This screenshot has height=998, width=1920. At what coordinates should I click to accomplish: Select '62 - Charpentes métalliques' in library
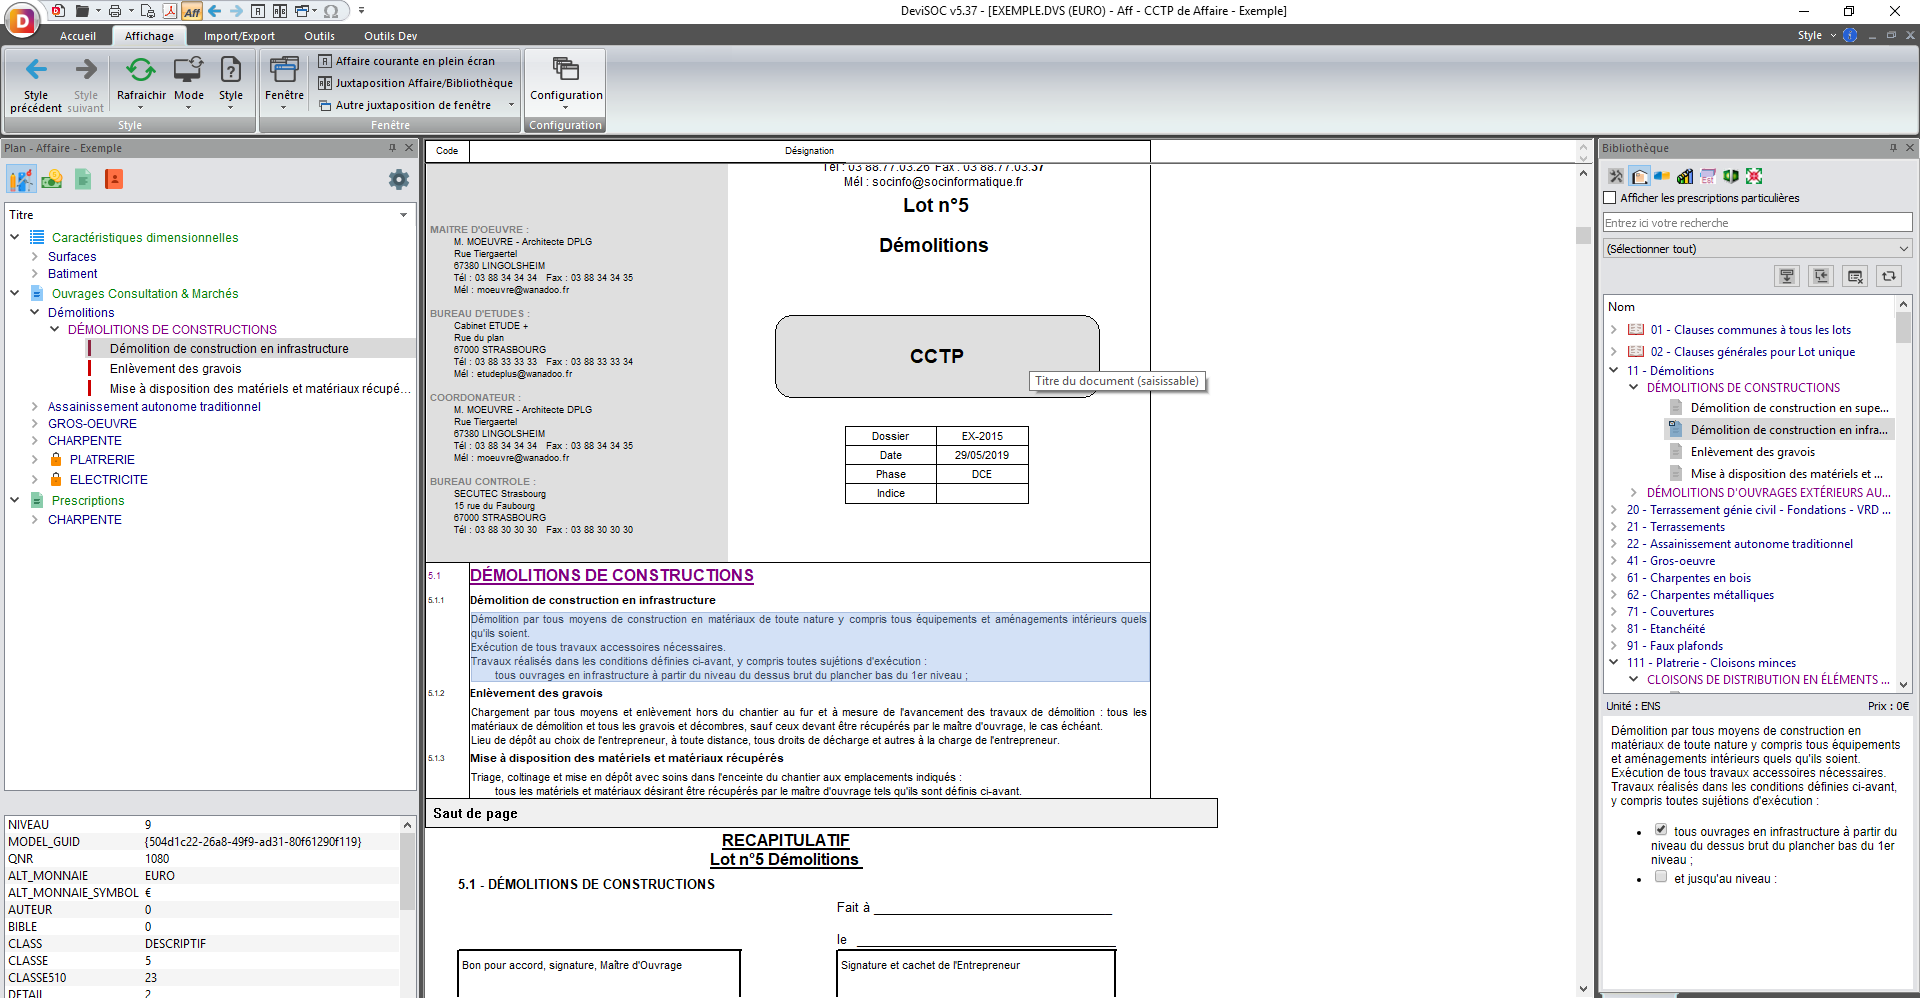click(x=1700, y=594)
